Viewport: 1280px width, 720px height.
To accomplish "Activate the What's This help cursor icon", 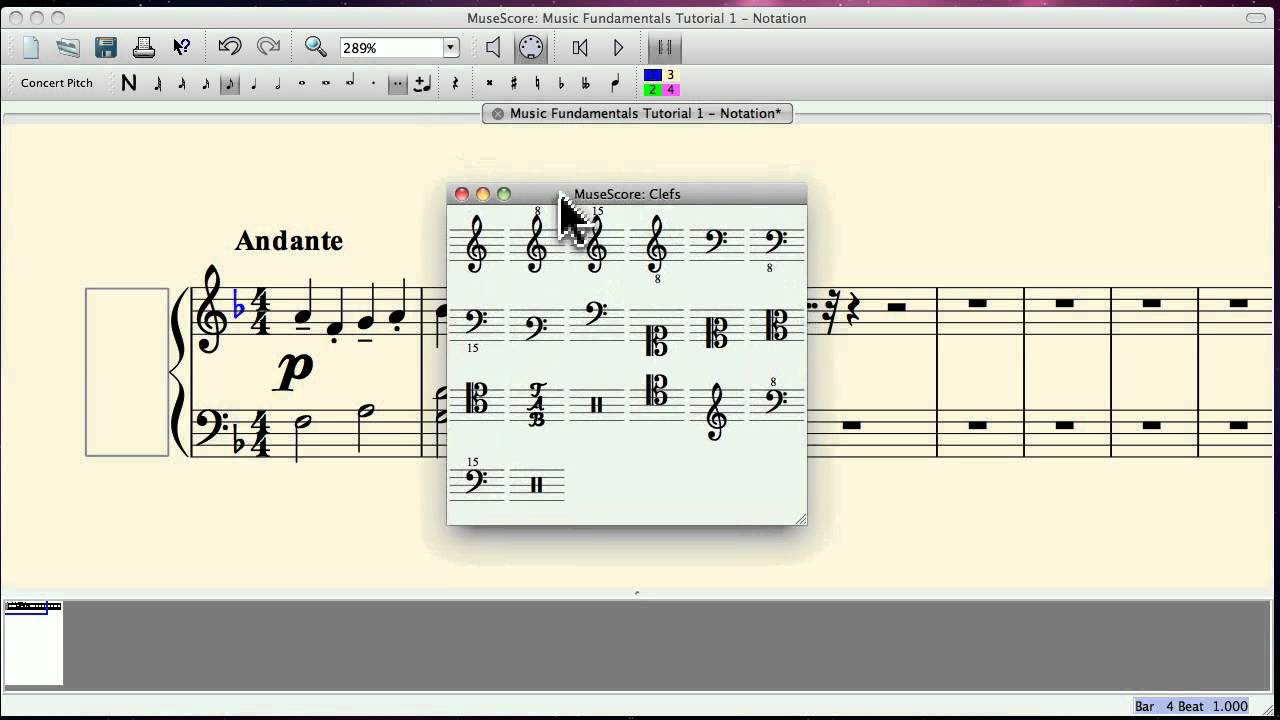I will pos(181,47).
